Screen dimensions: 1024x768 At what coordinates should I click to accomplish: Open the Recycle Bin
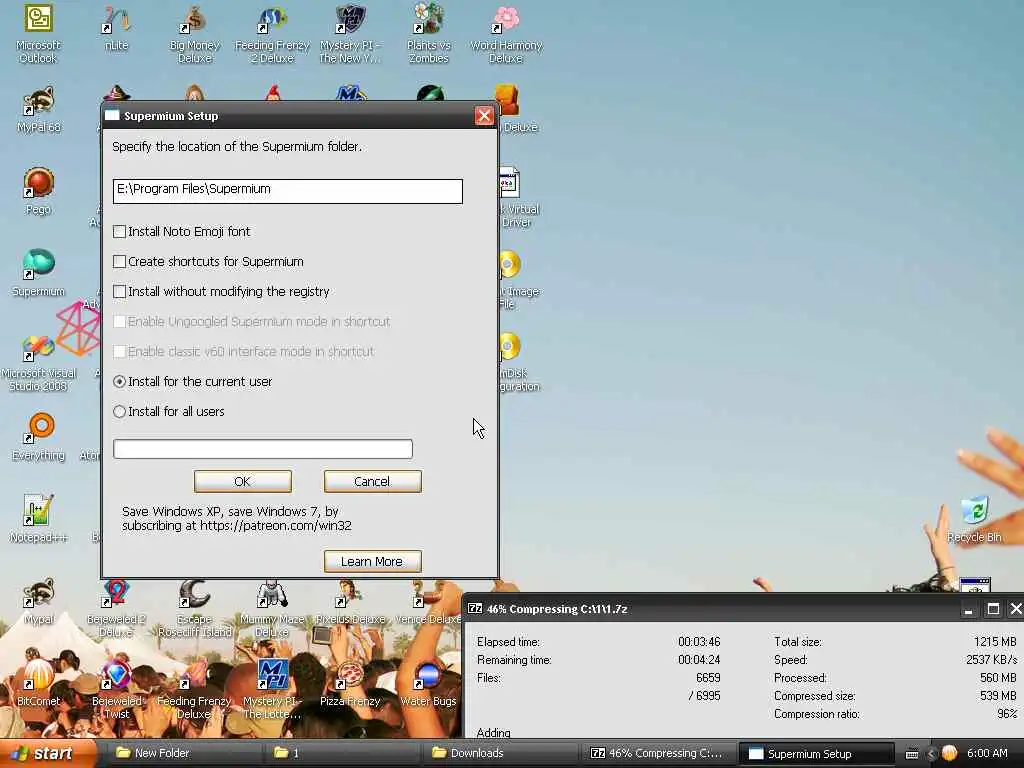974,519
